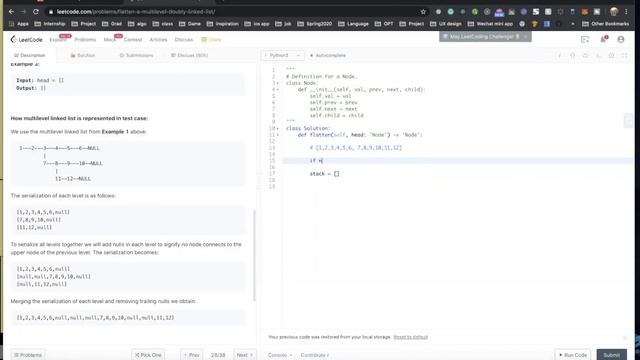Click the serialization text '[7,8,9,10,null]'
The image size is (640, 360).
(39, 220)
